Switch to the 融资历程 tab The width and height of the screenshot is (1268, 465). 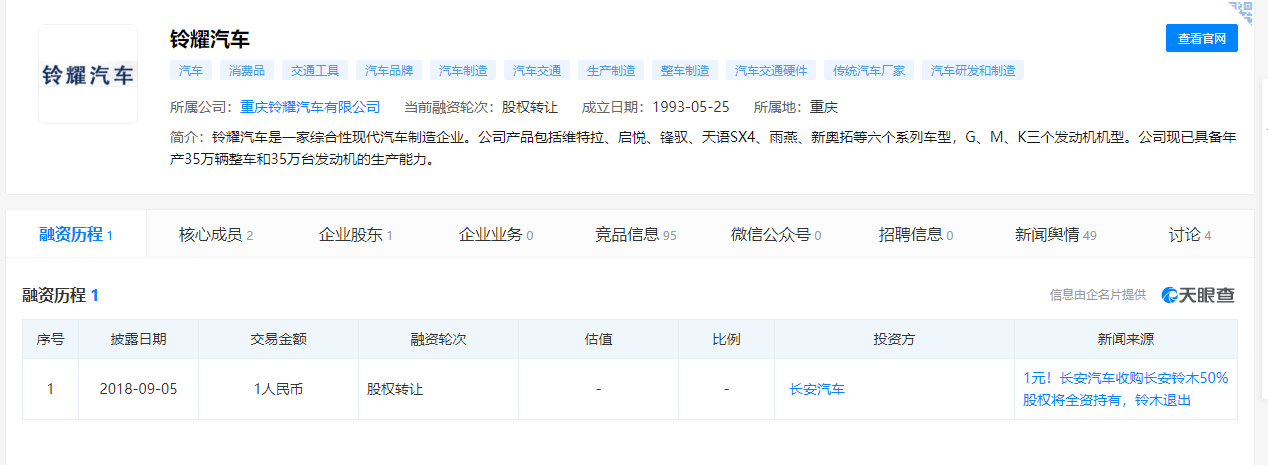[76, 235]
